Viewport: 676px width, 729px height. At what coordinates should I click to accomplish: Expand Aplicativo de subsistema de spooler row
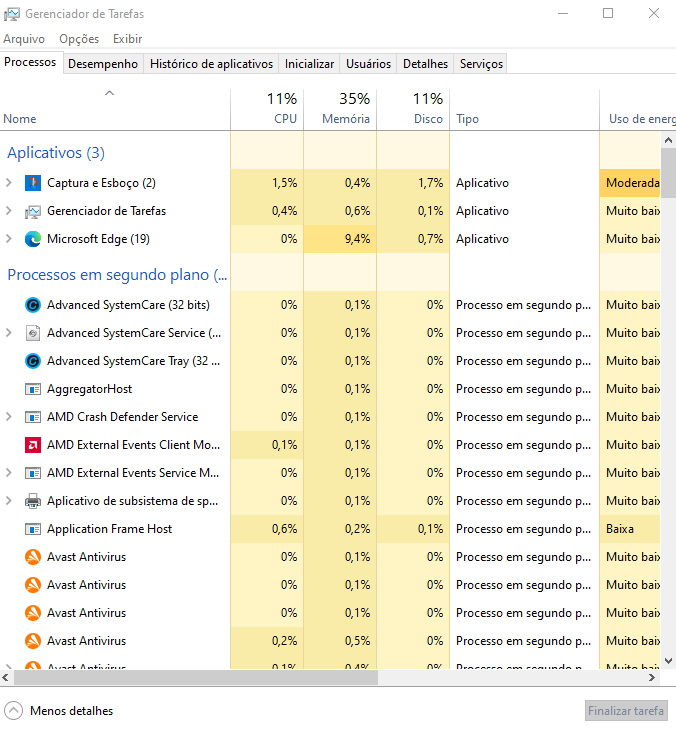click(x=9, y=501)
